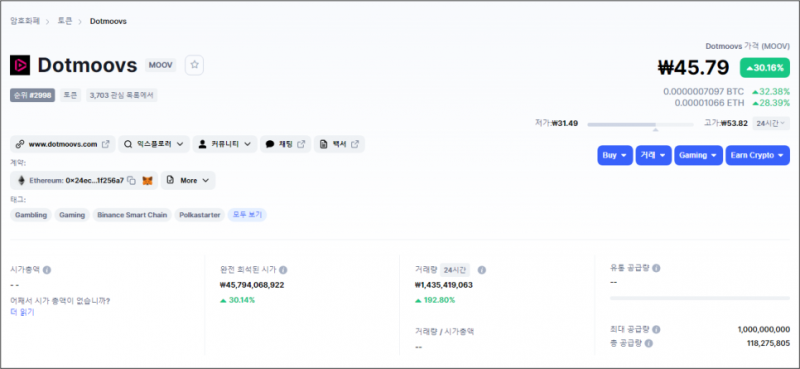This screenshot has height=369, width=800.
Task: Click the MOOV ticker badge
Action: pyautogui.click(x=161, y=65)
